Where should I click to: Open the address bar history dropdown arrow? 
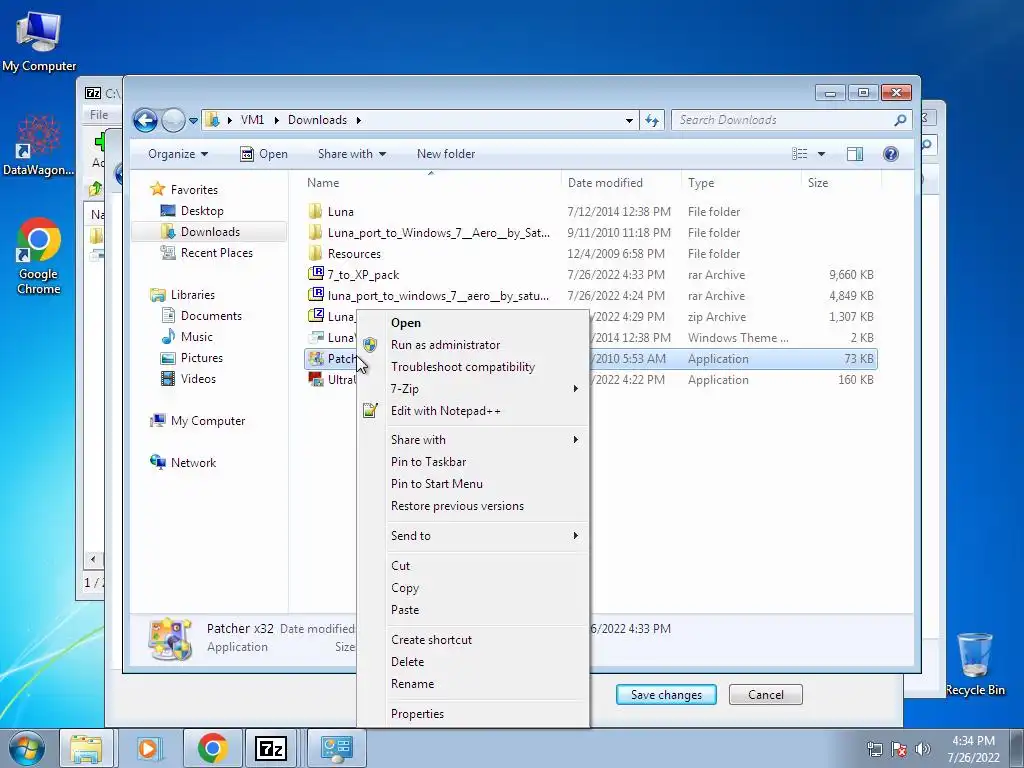[x=629, y=120]
